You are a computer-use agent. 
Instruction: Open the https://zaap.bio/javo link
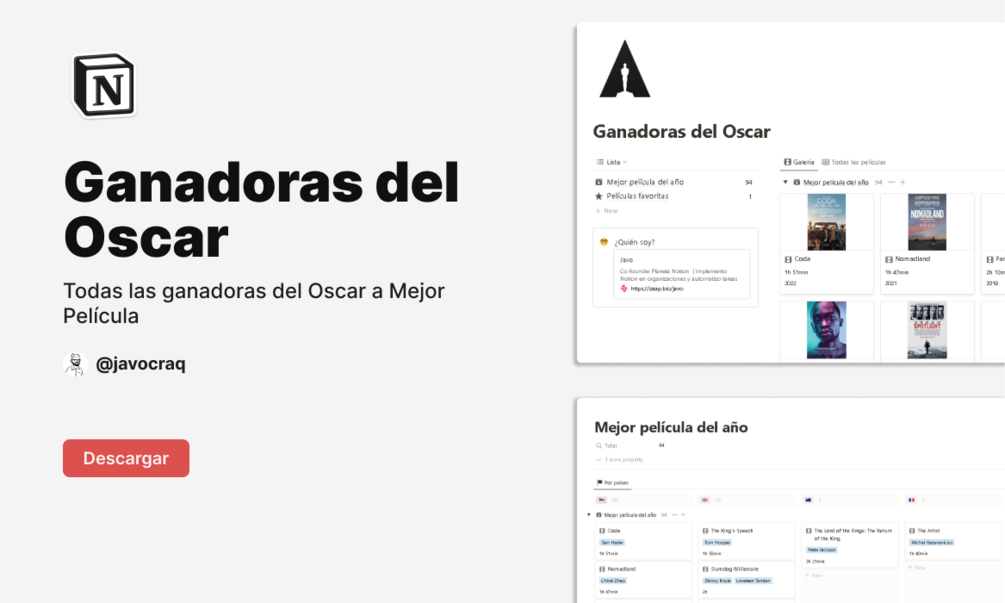(x=657, y=289)
